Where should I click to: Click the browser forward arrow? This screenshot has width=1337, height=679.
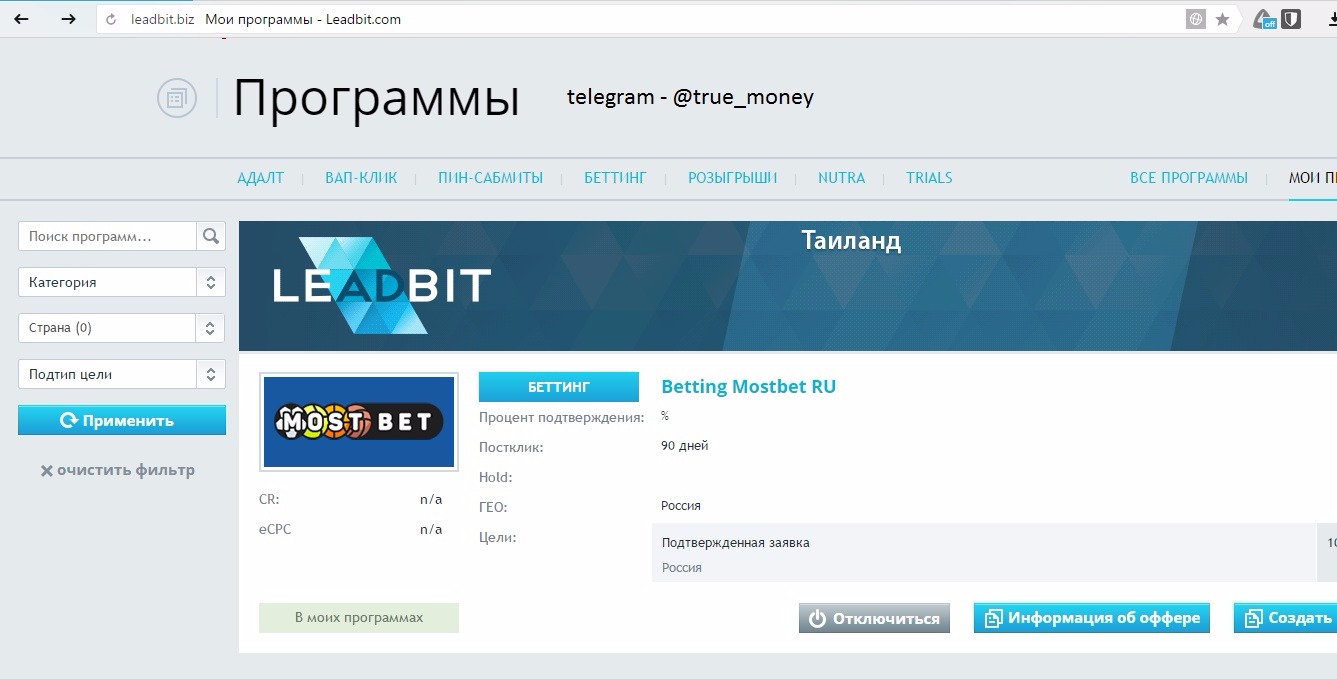(68, 19)
